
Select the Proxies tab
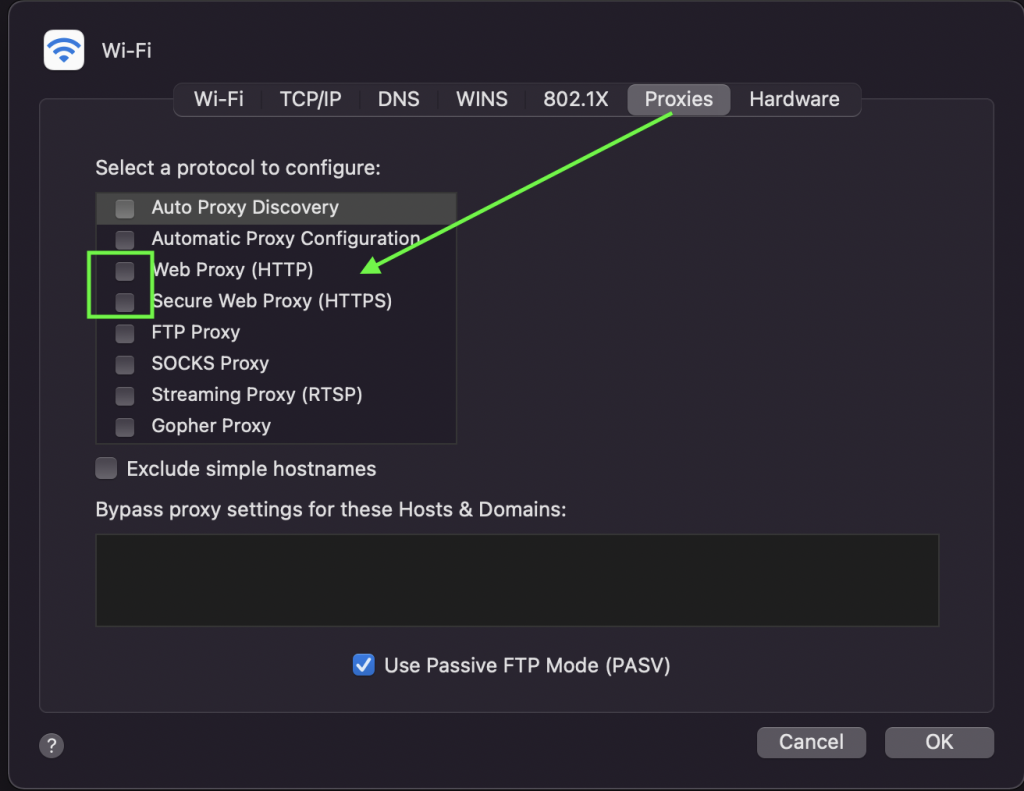point(679,99)
